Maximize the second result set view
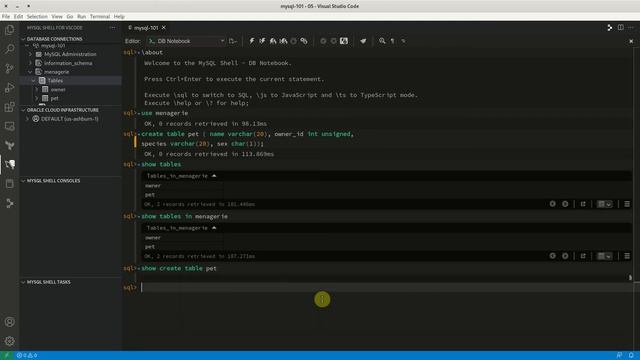This screenshot has width=640, height=360. 583,256
